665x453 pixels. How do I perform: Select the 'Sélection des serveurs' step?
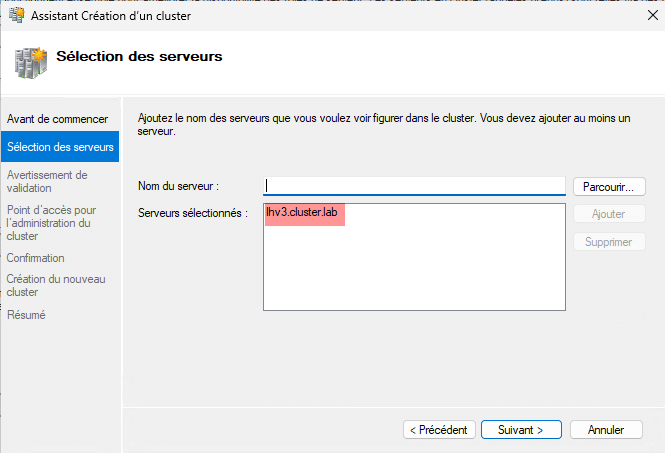[60, 147]
